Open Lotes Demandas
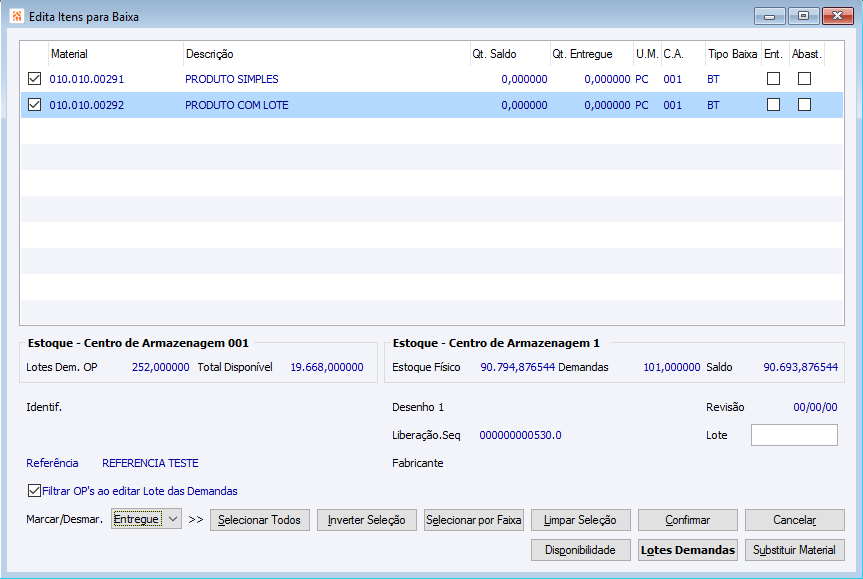The image size is (863, 579). point(687,550)
